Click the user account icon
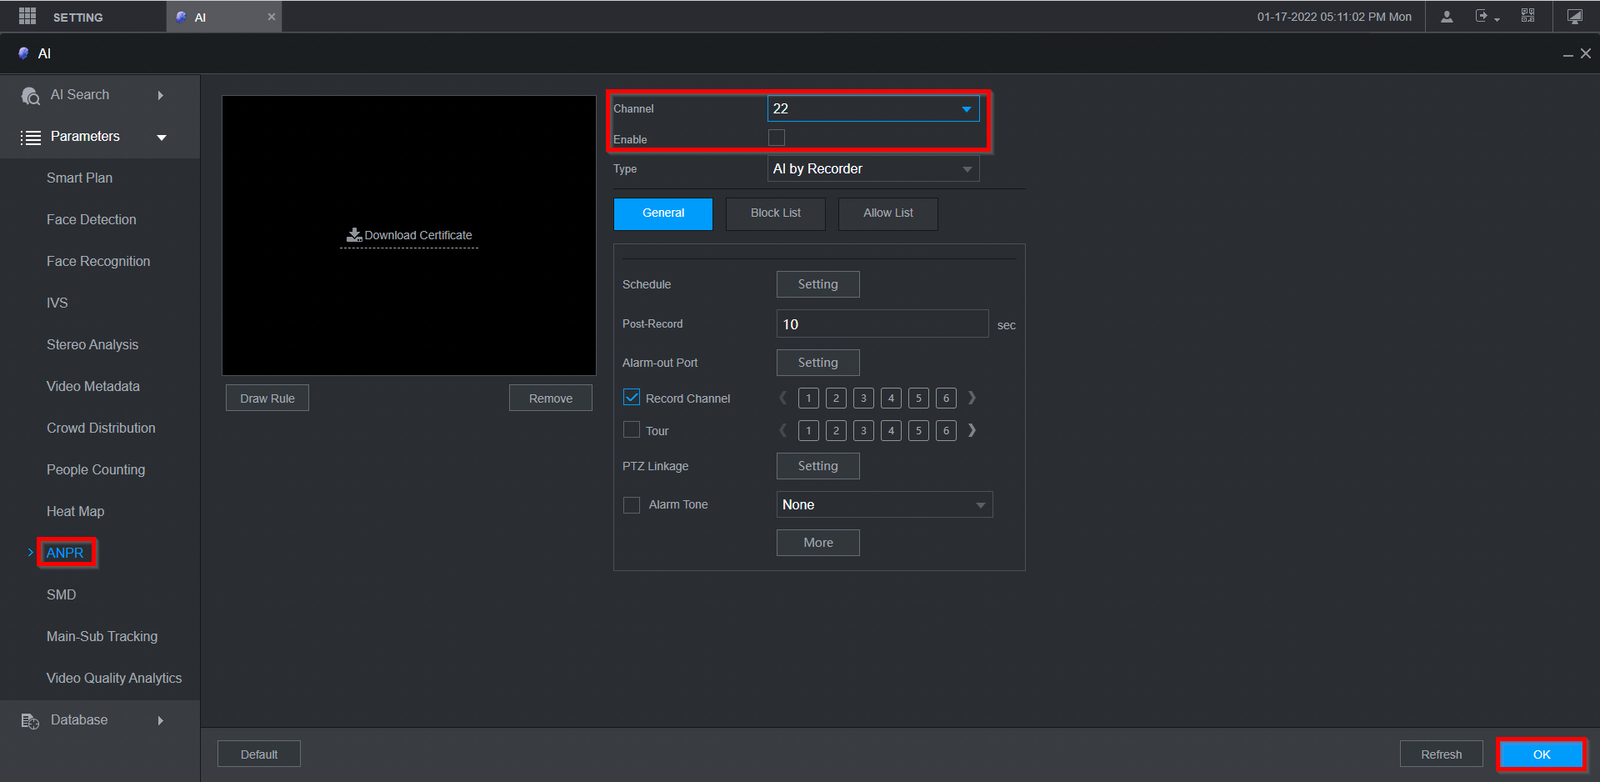 [x=1446, y=17]
